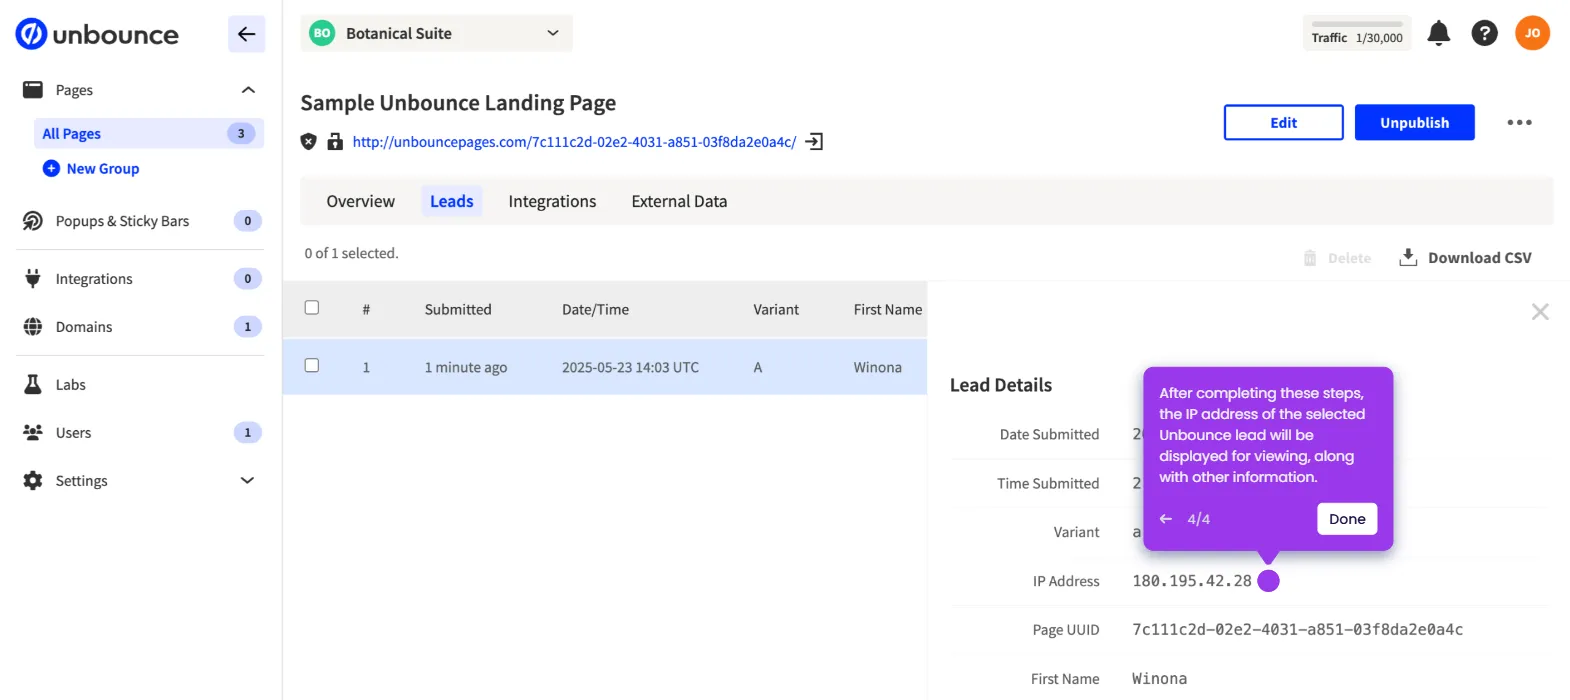Open Popups & Sticky Bars icon
This screenshot has width=1570, height=700.
point(33,221)
